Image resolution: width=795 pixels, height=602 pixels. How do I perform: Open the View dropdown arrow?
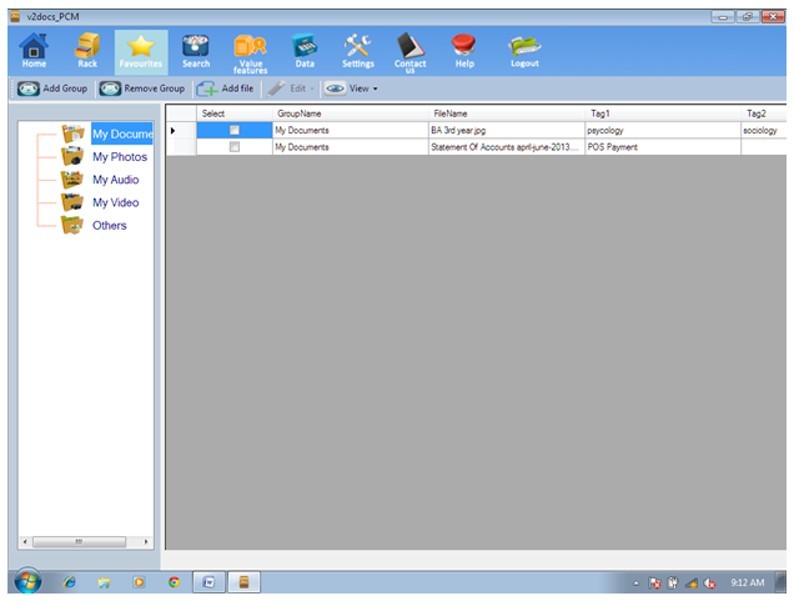[x=375, y=89]
